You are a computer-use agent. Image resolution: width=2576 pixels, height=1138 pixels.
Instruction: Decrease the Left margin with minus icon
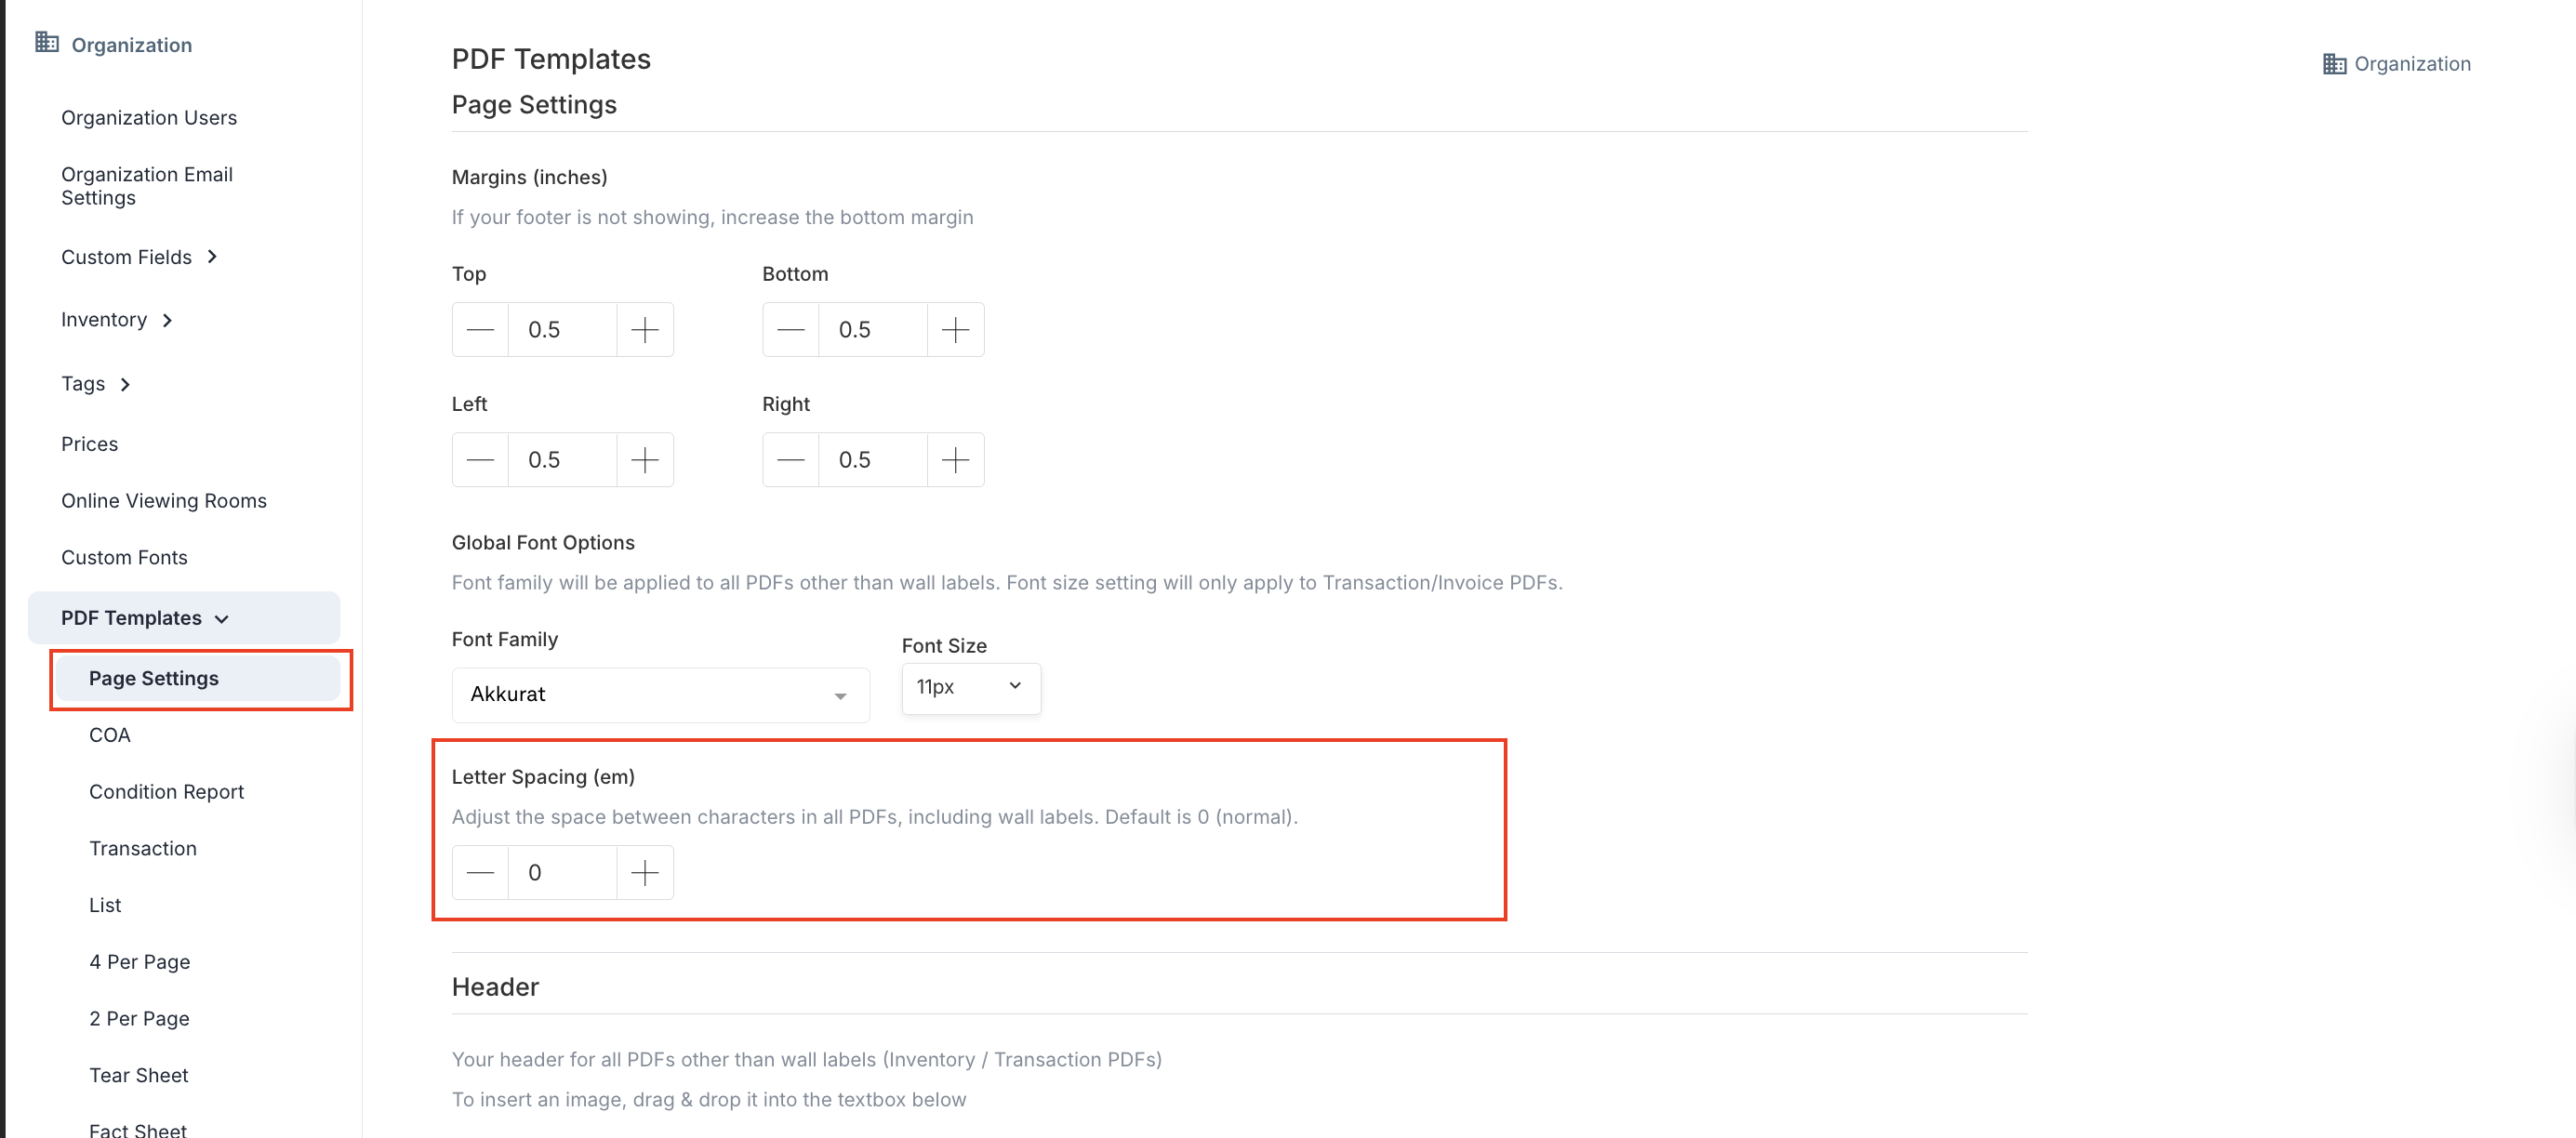(x=480, y=460)
